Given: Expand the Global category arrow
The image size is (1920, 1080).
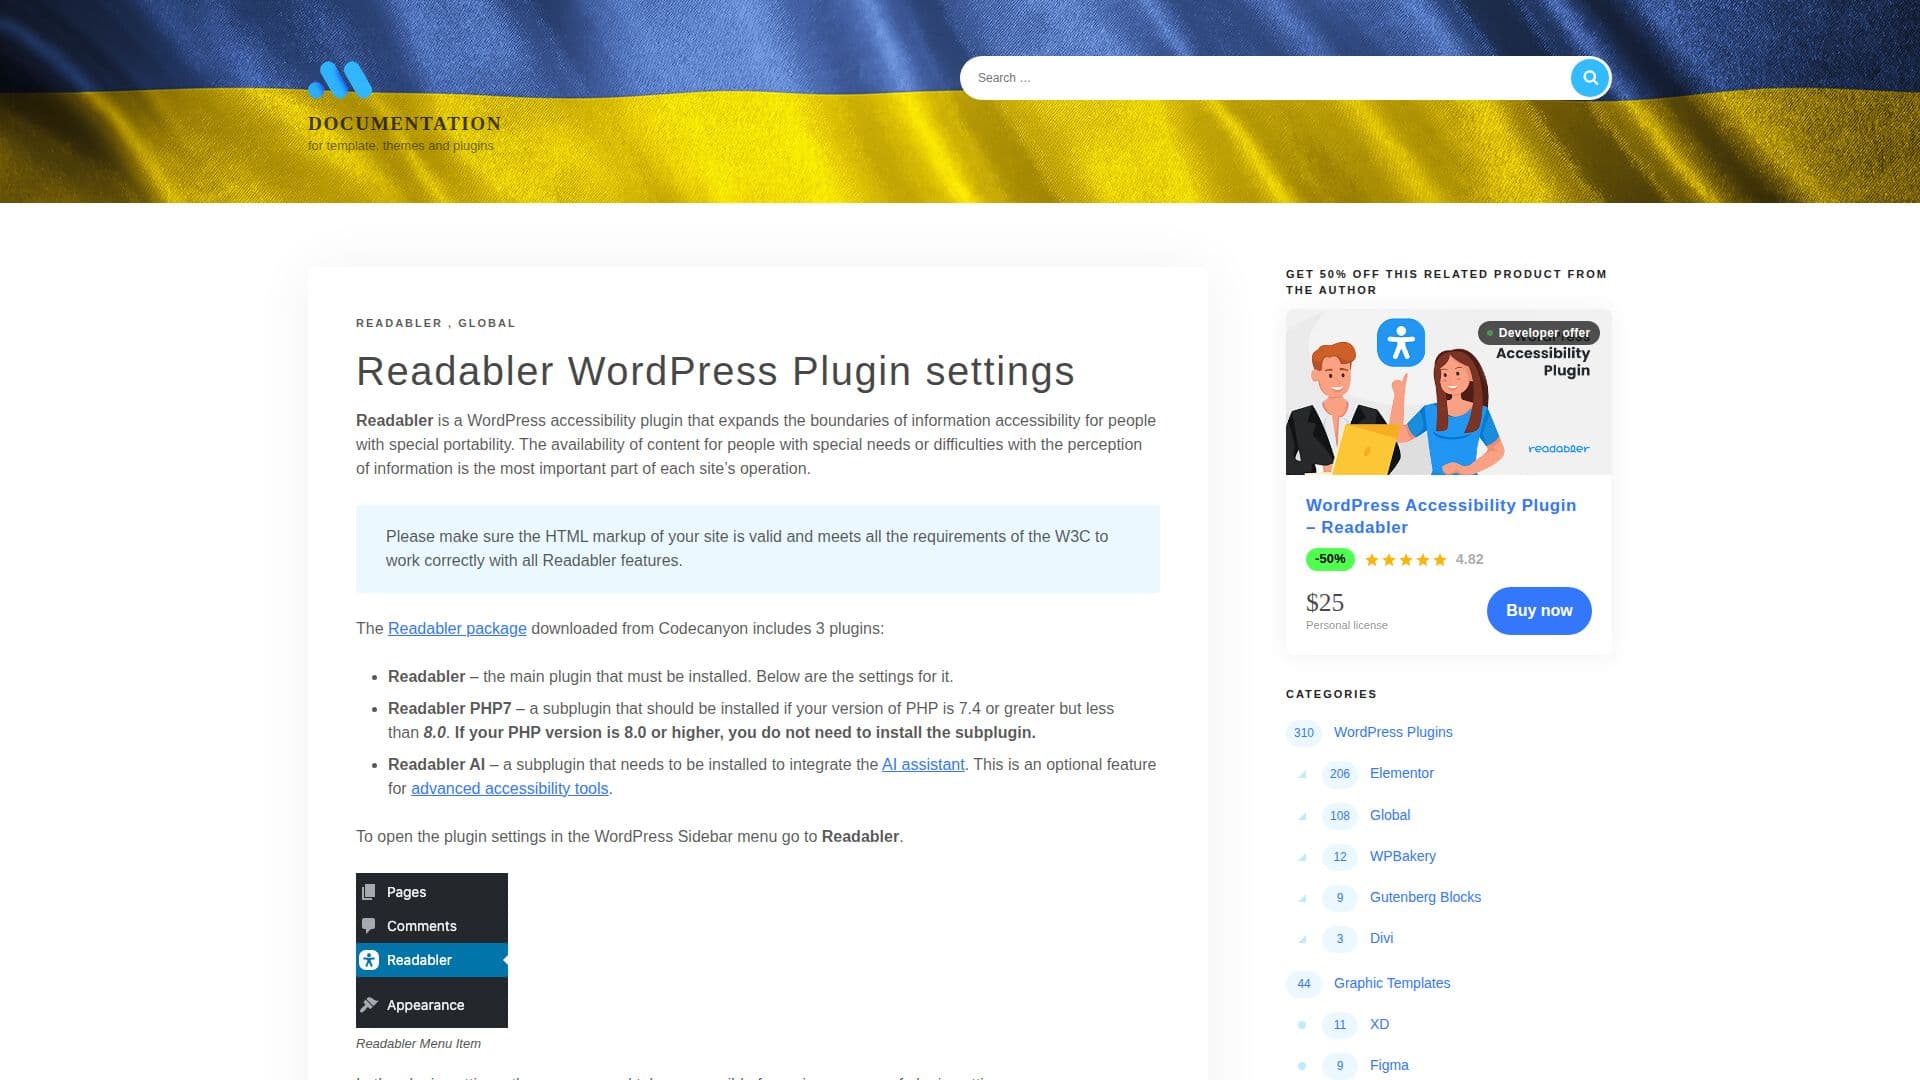Looking at the screenshot, I should tap(1302, 816).
